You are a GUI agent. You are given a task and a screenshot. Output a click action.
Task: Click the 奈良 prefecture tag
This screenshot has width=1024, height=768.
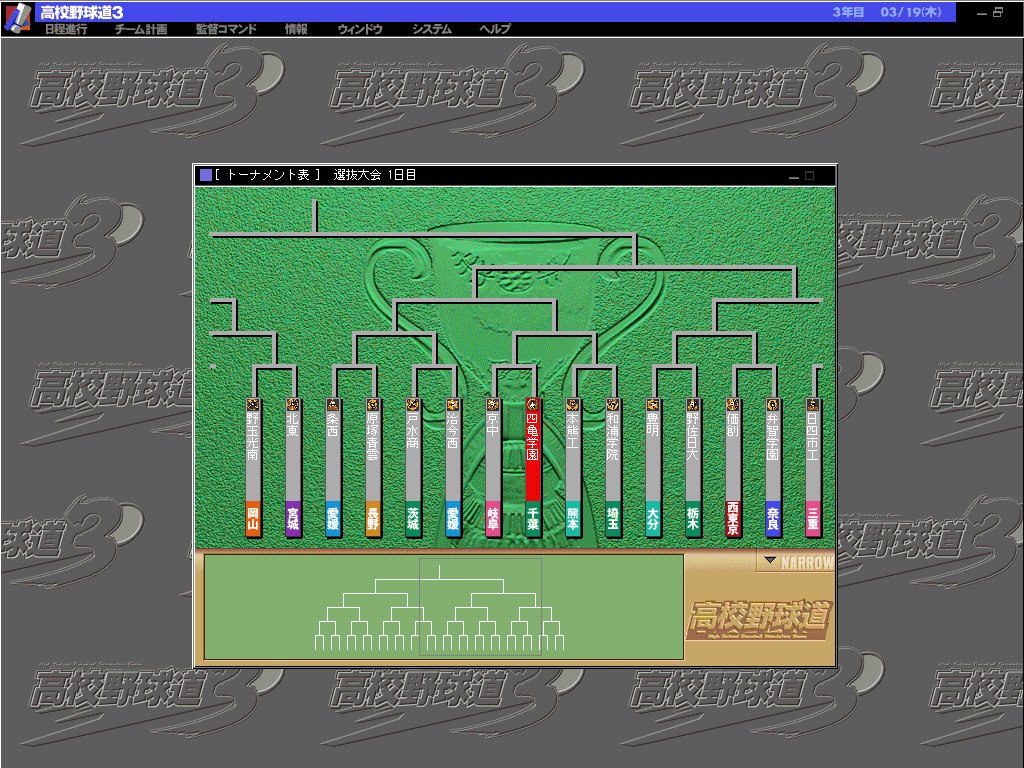pos(773,519)
